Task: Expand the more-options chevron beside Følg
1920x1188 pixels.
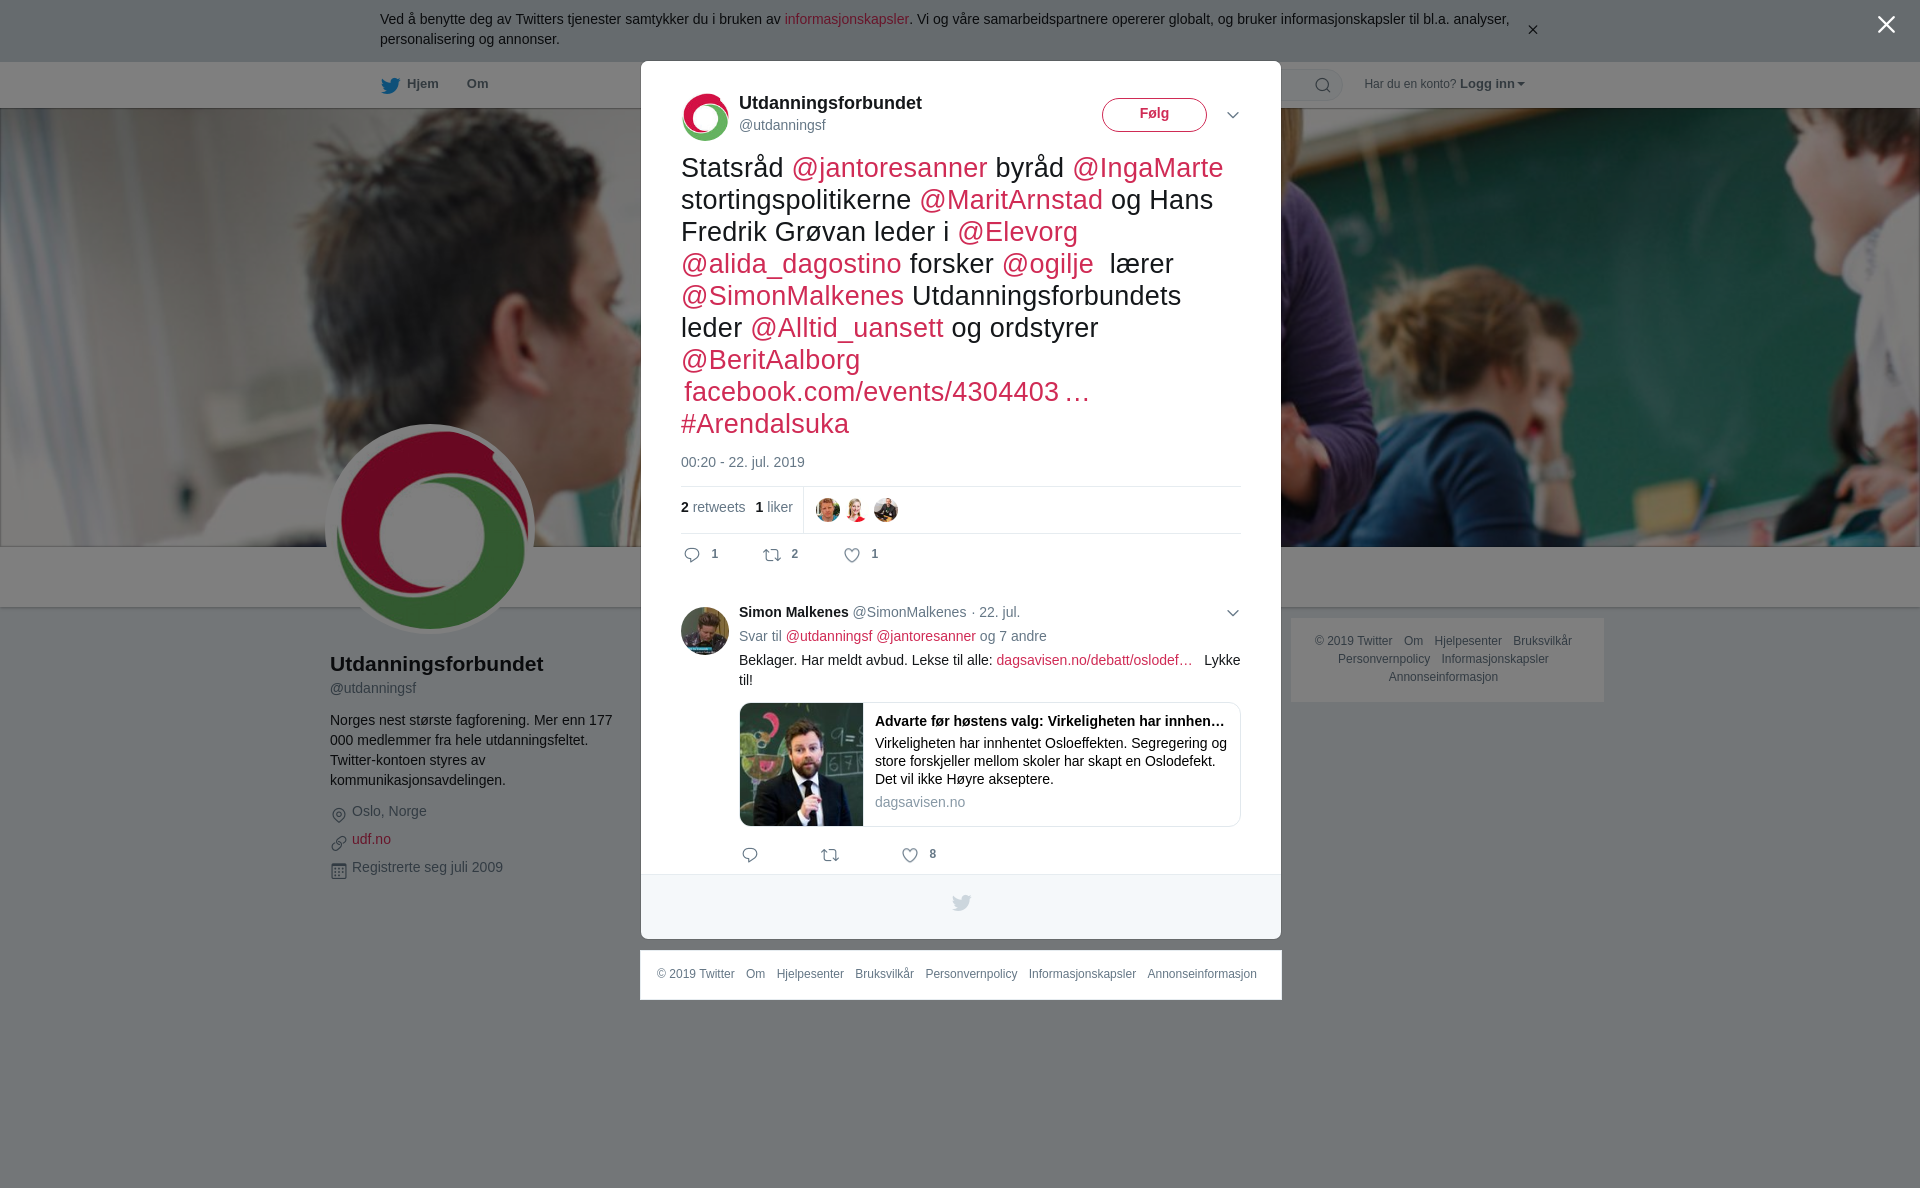Action: 1233,115
